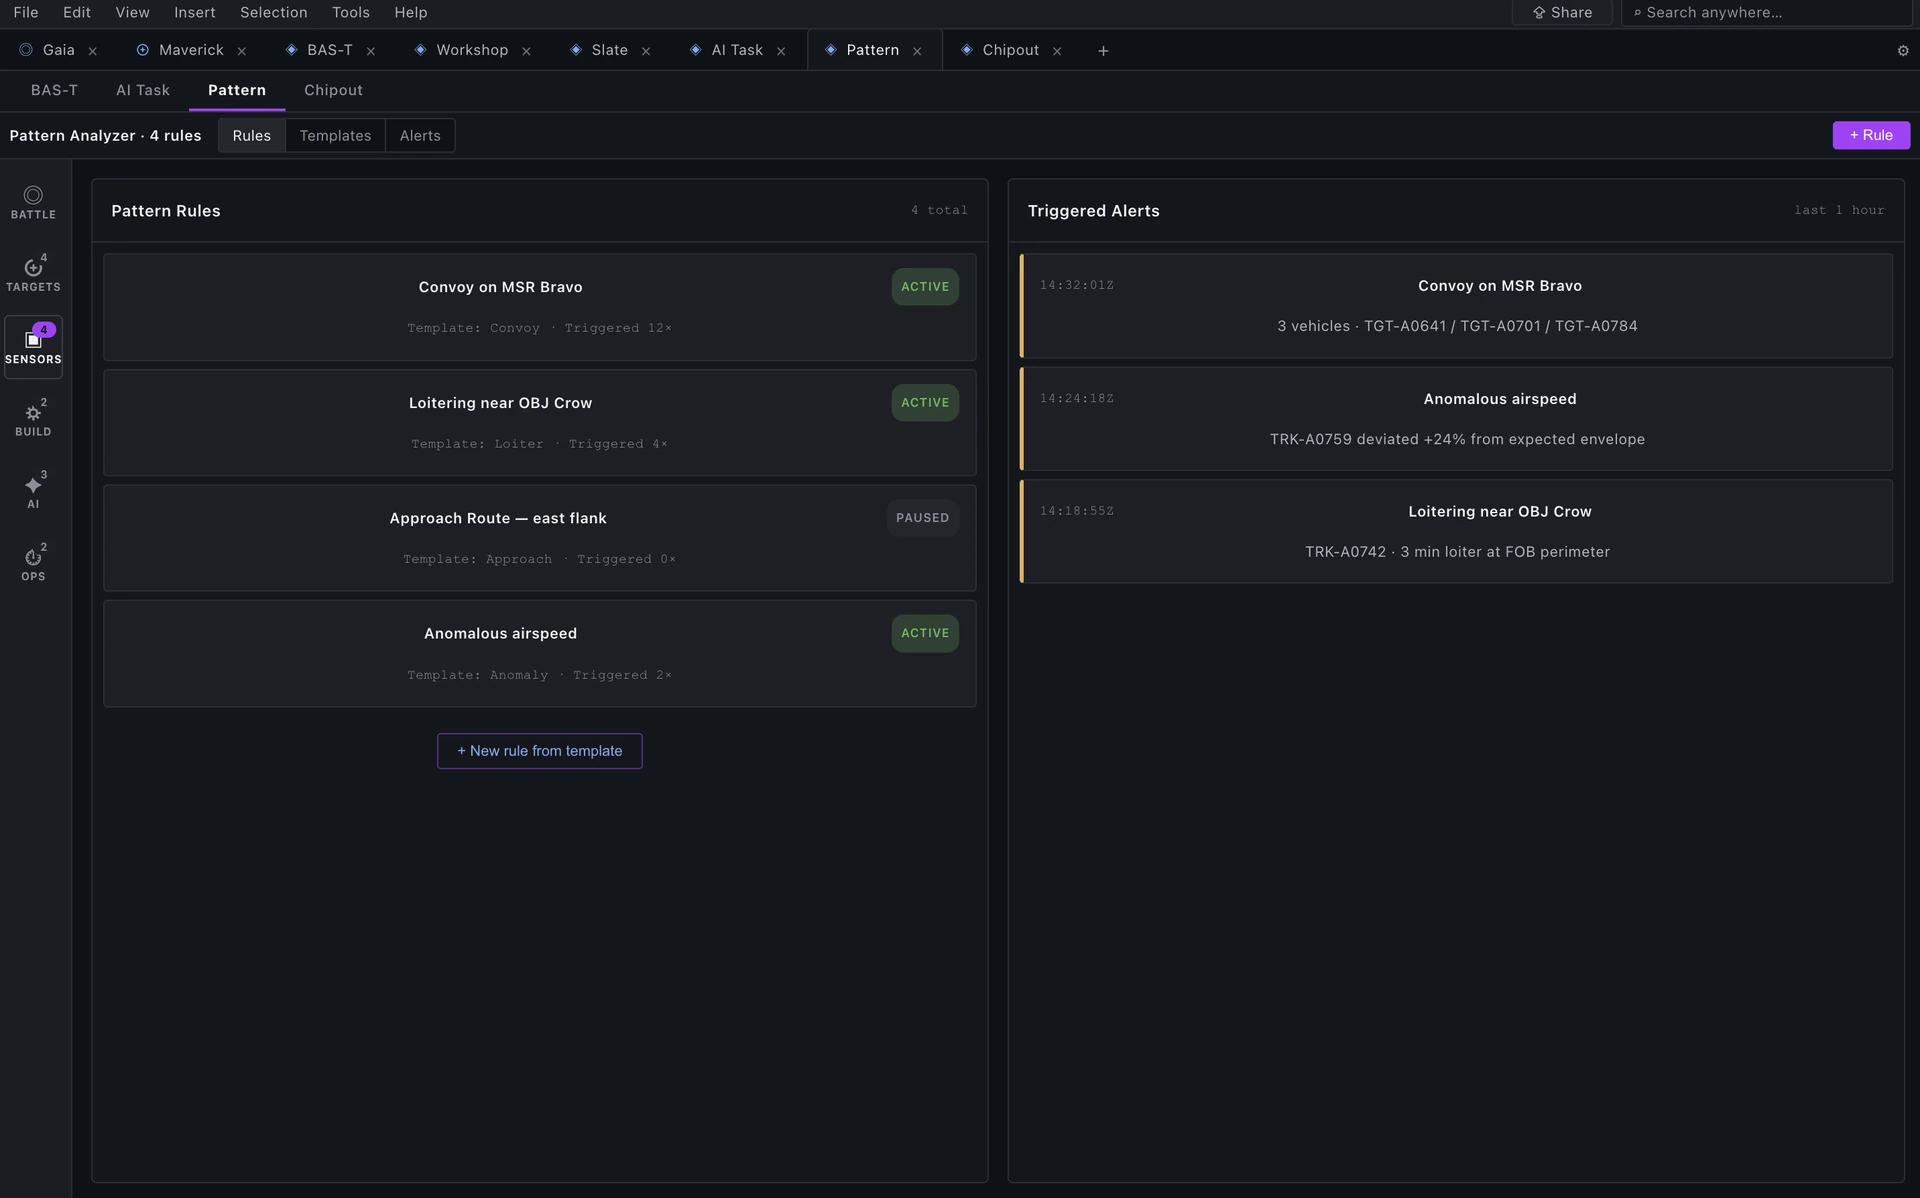Open the Ops sidebar icon
Image resolution: width=1920 pixels, height=1198 pixels.
point(33,564)
